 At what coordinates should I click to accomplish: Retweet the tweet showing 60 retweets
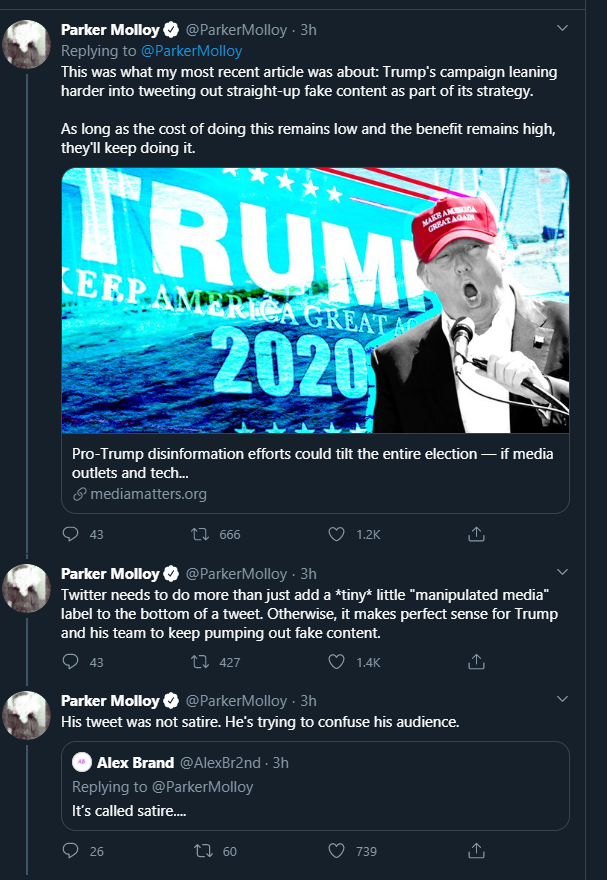pos(203,851)
